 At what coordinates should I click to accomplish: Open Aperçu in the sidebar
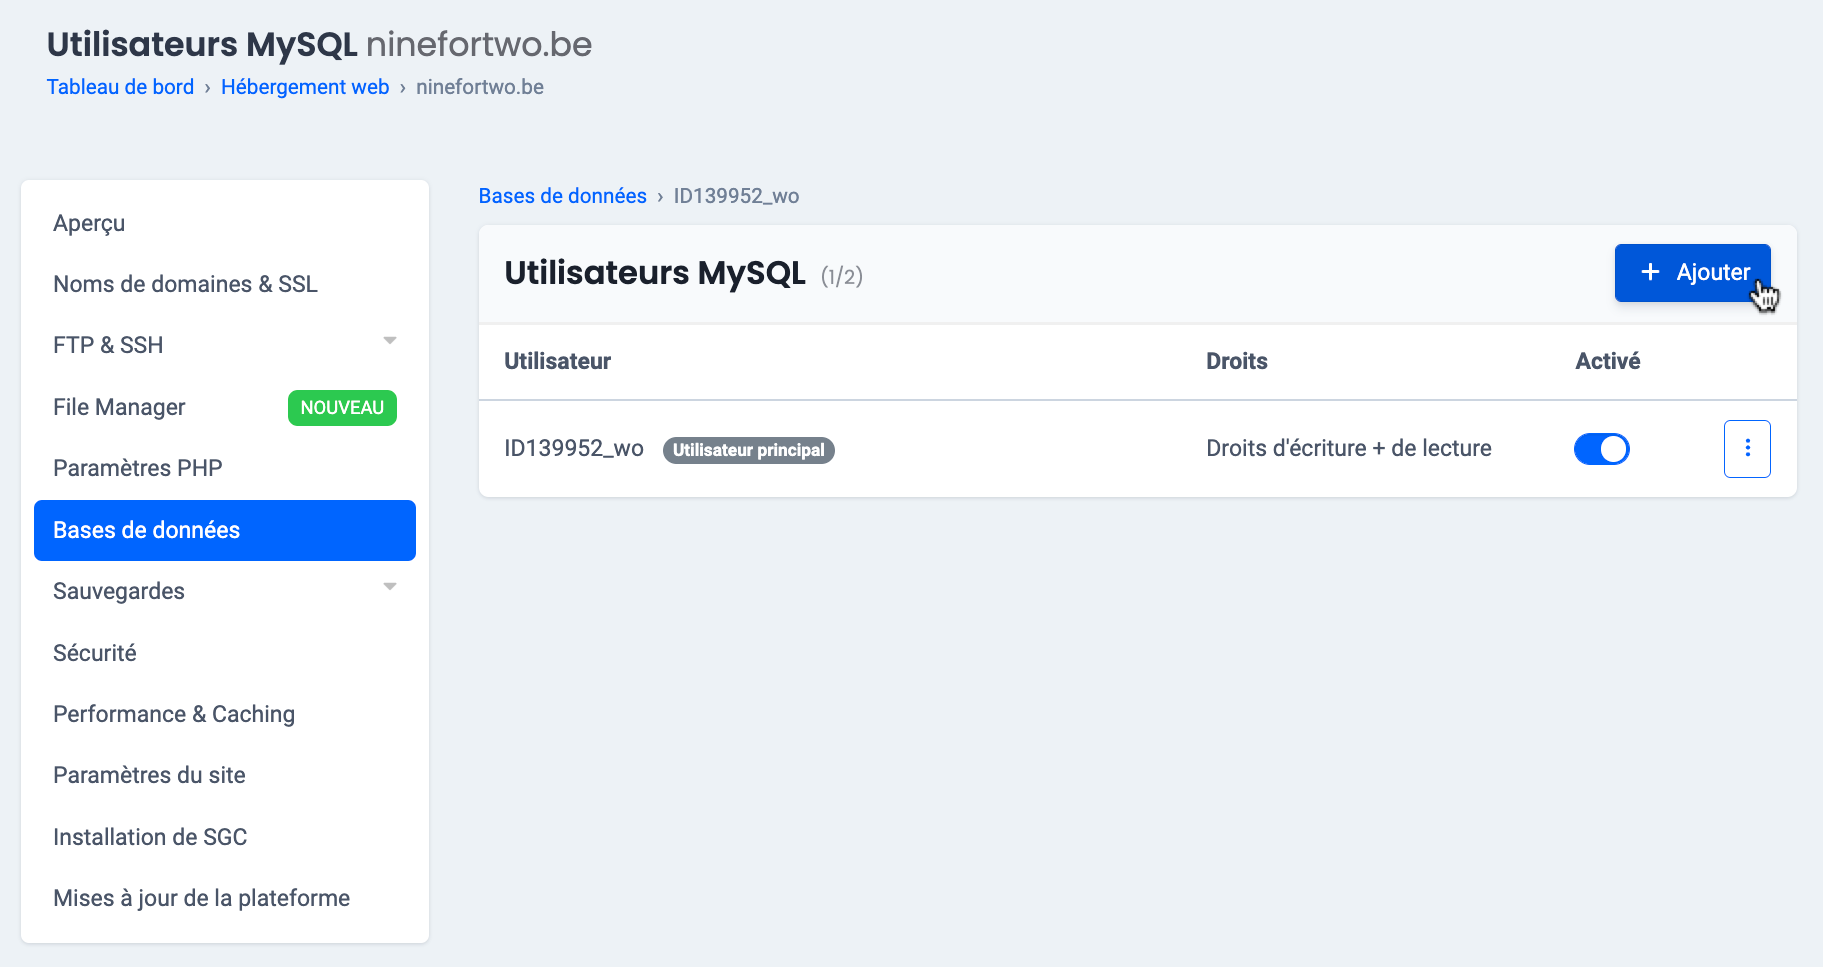click(x=89, y=223)
